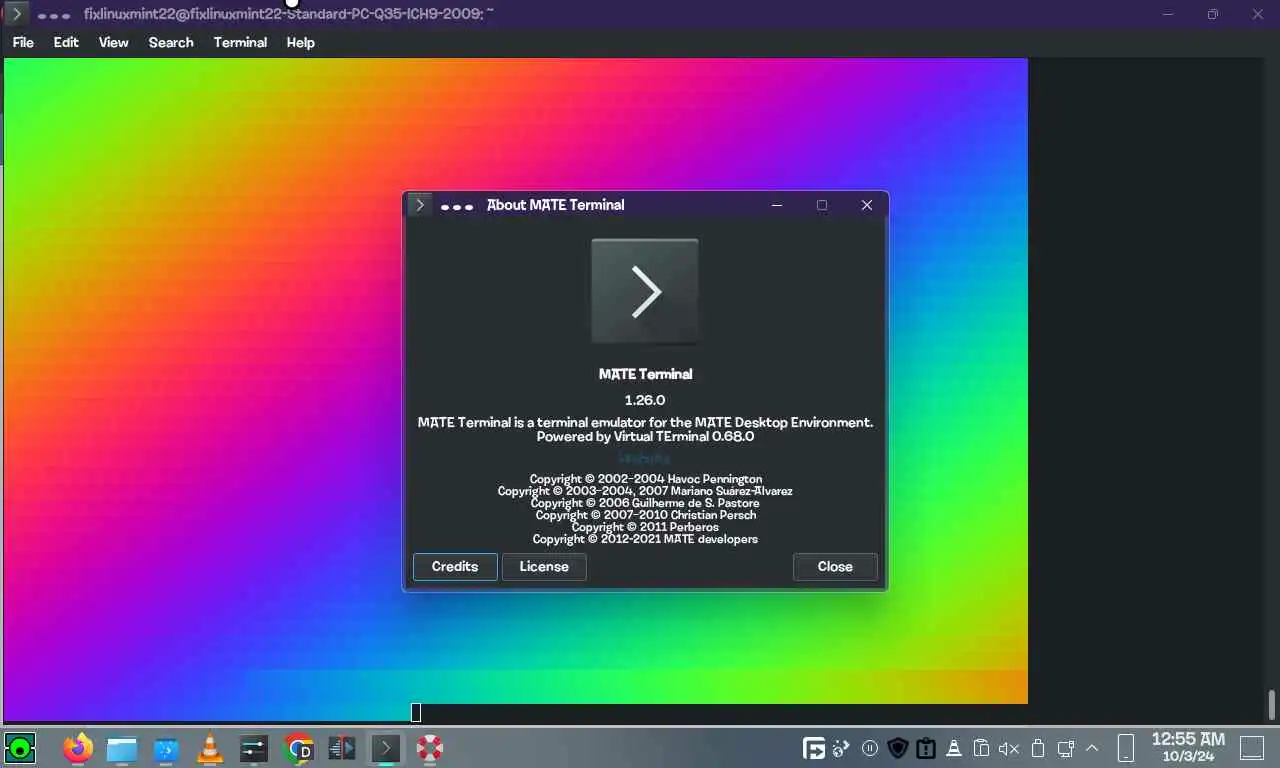Minimize the main terminal window
This screenshot has height=768, width=1280.
click(1167, 14)
